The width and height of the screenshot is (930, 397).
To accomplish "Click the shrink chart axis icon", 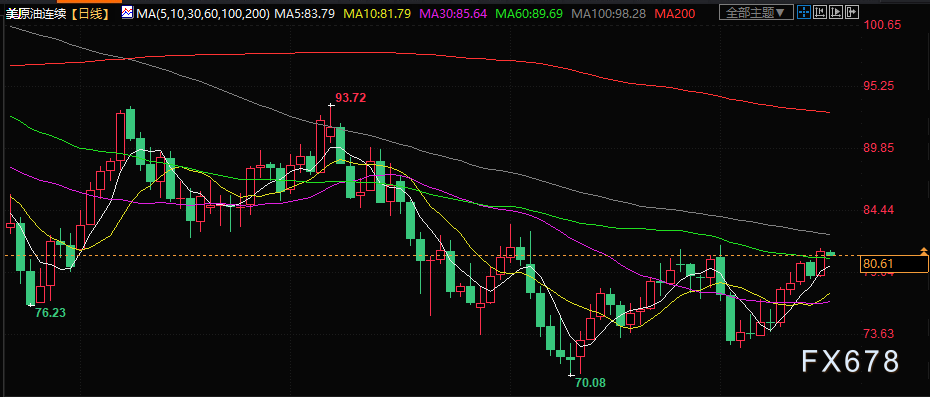I will pos(820,12).
